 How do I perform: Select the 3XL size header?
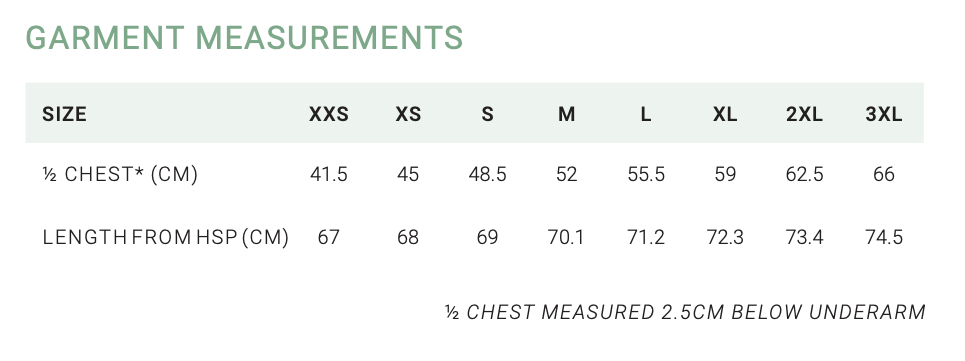tap(884, 114)
